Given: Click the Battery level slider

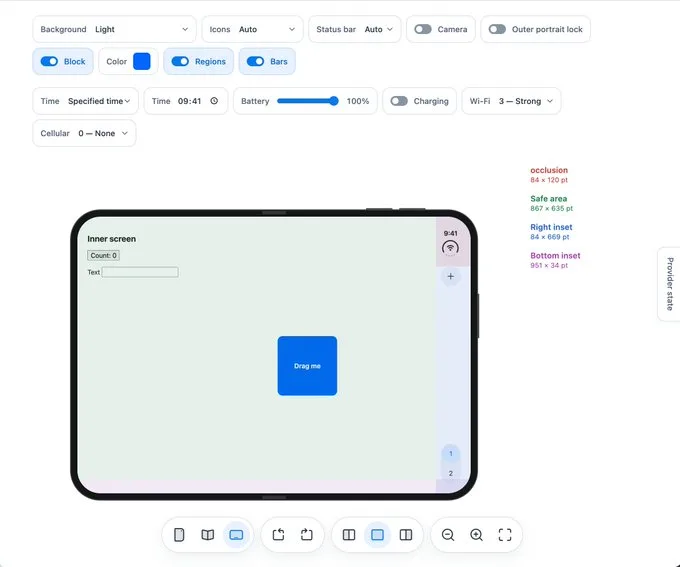Looking at the screenshot, I should (307, 101).
